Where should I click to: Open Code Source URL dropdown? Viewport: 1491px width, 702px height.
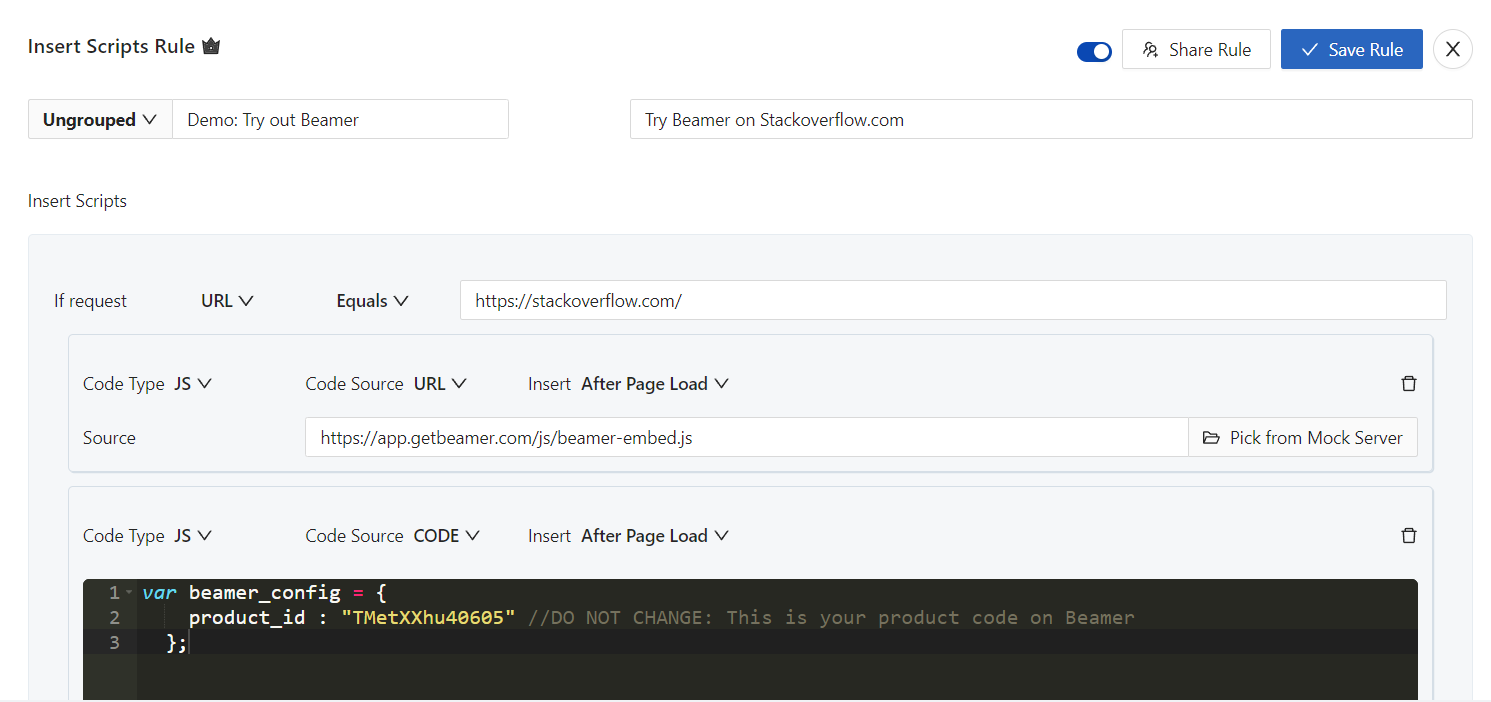pos(440,384)
